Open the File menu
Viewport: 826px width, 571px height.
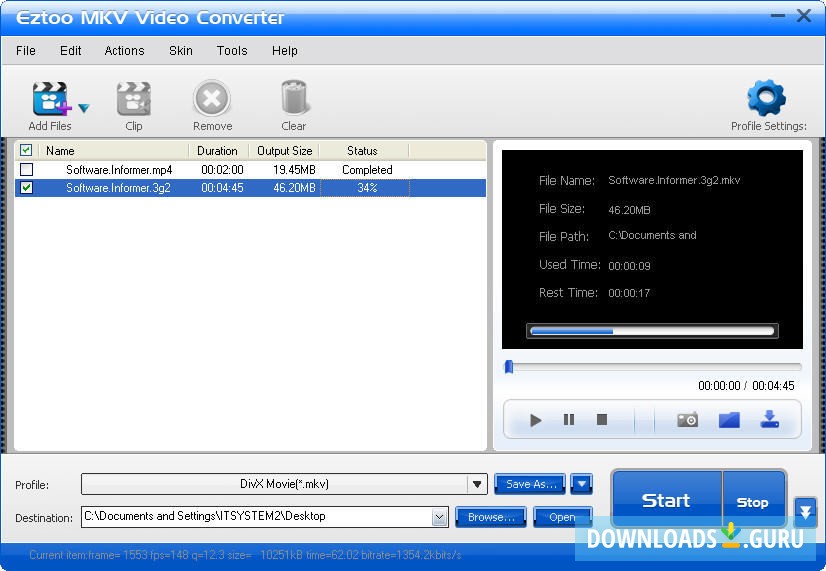coord(26,51)
